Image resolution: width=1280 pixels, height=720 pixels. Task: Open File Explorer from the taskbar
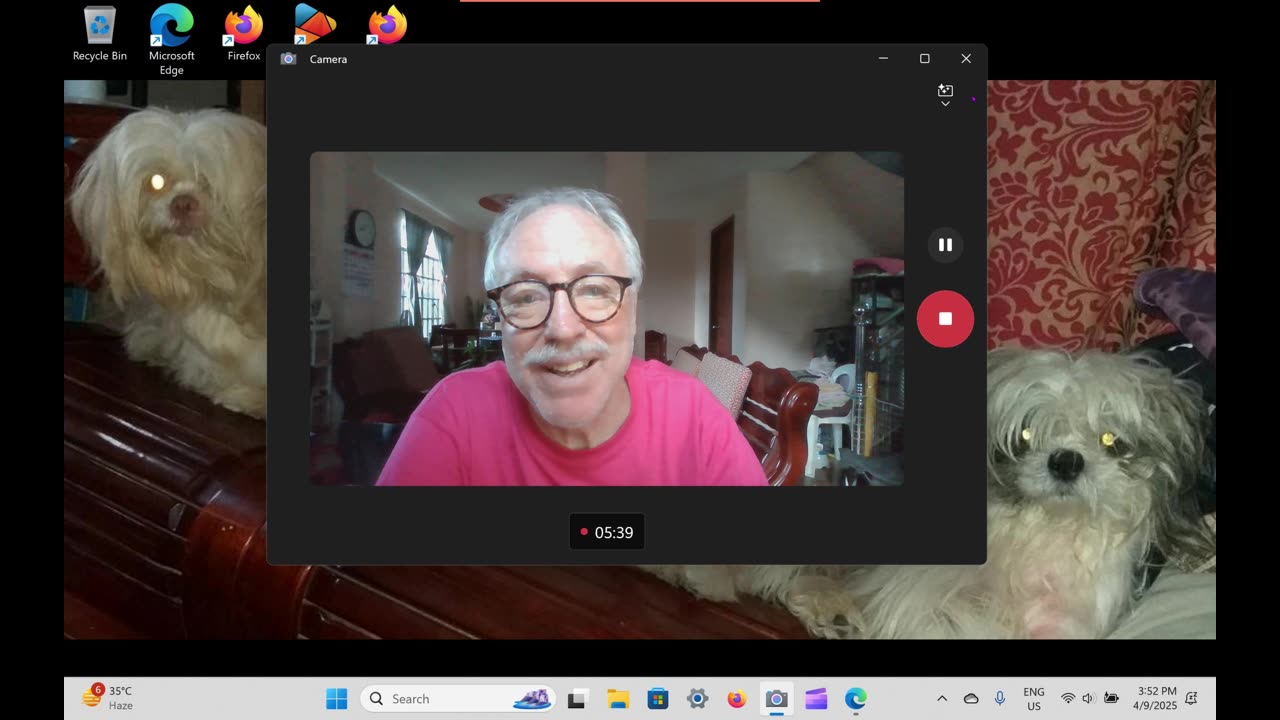[x=618, y=699]
